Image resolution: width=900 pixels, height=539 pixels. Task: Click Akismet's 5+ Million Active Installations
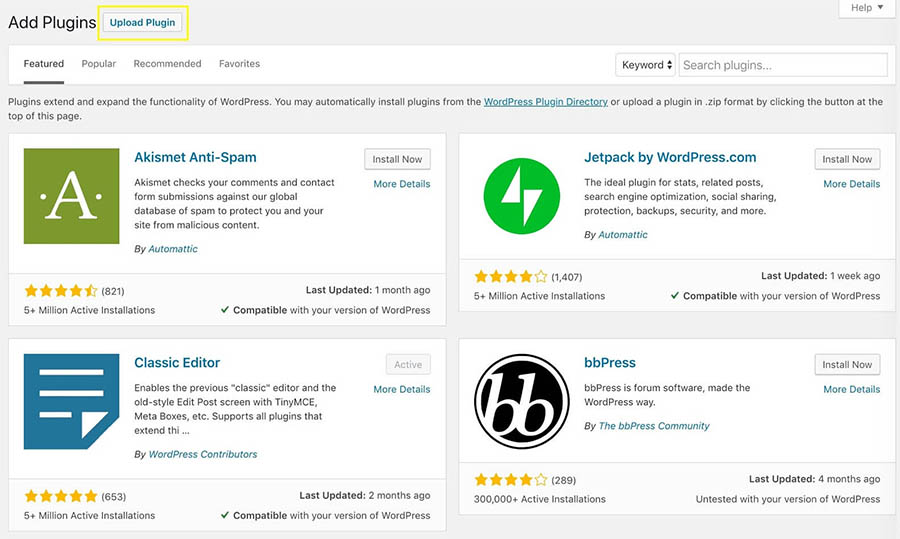tap(90, 310)
